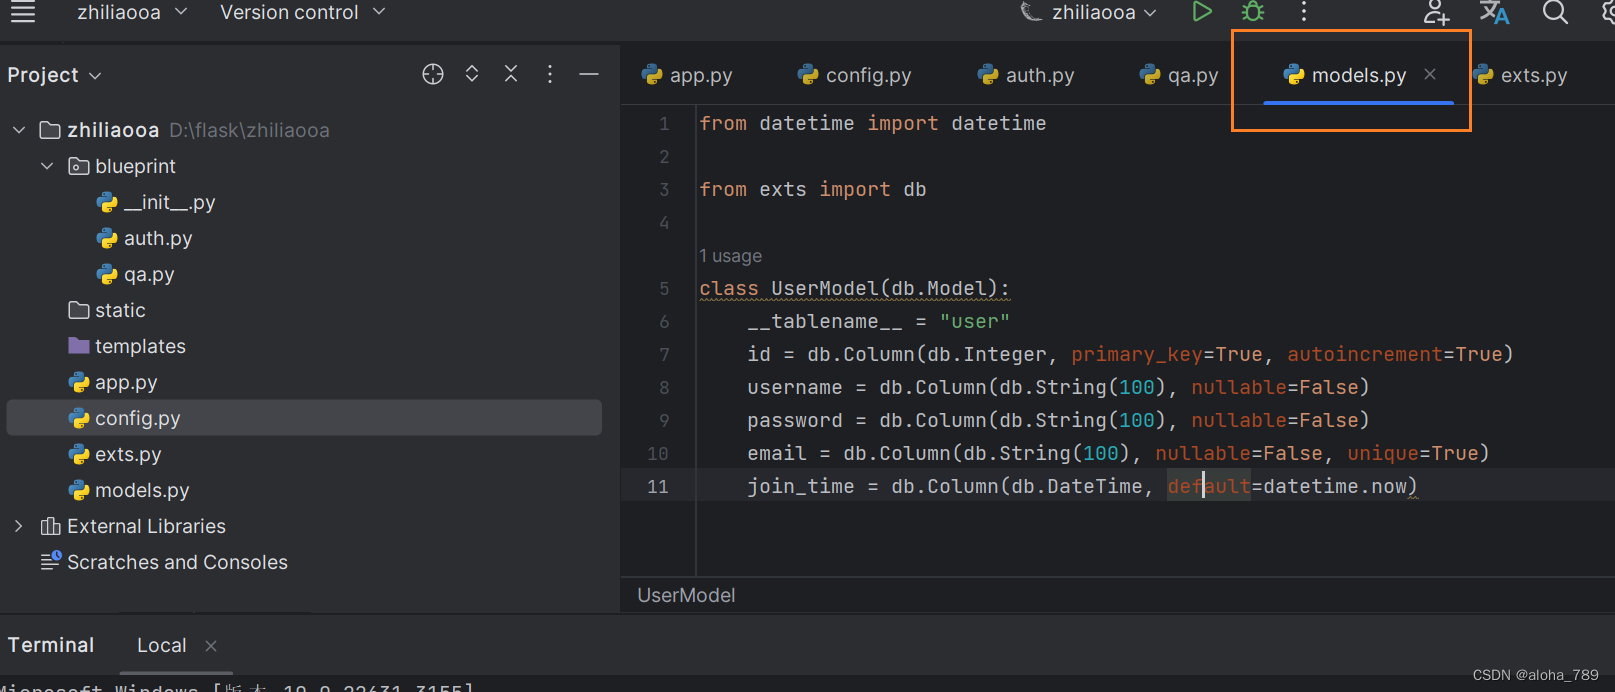Click line number 1 in the gutter
The height and width of the screenshot is (692, 1615).
pos(664,123)
